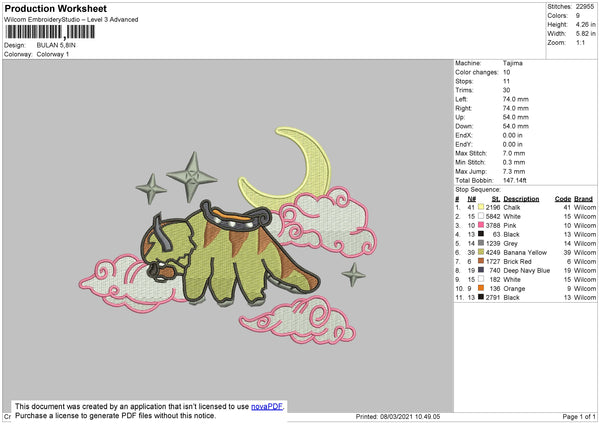Screen dimensions: 600x424
Task: Select the 'Banana Yellow' description text
Action: [x=525, y=253]
